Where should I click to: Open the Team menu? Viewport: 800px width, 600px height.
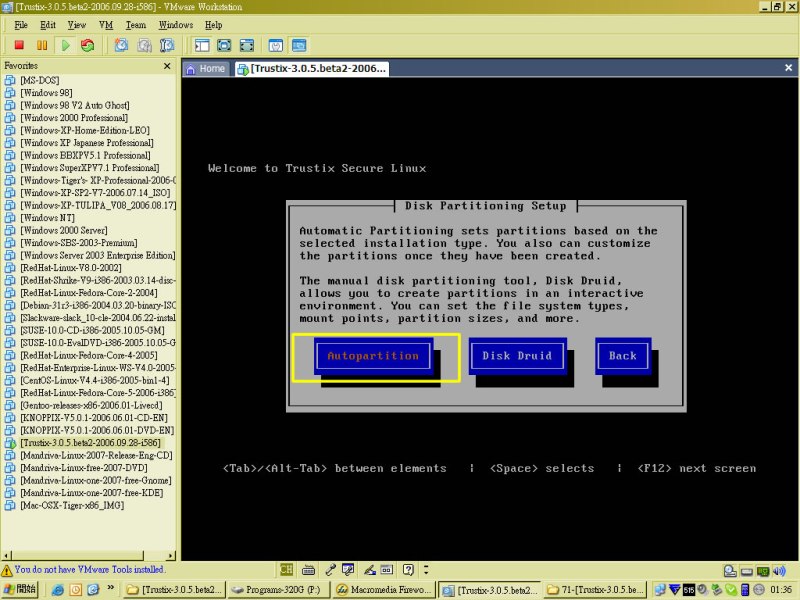pos(136,25)
